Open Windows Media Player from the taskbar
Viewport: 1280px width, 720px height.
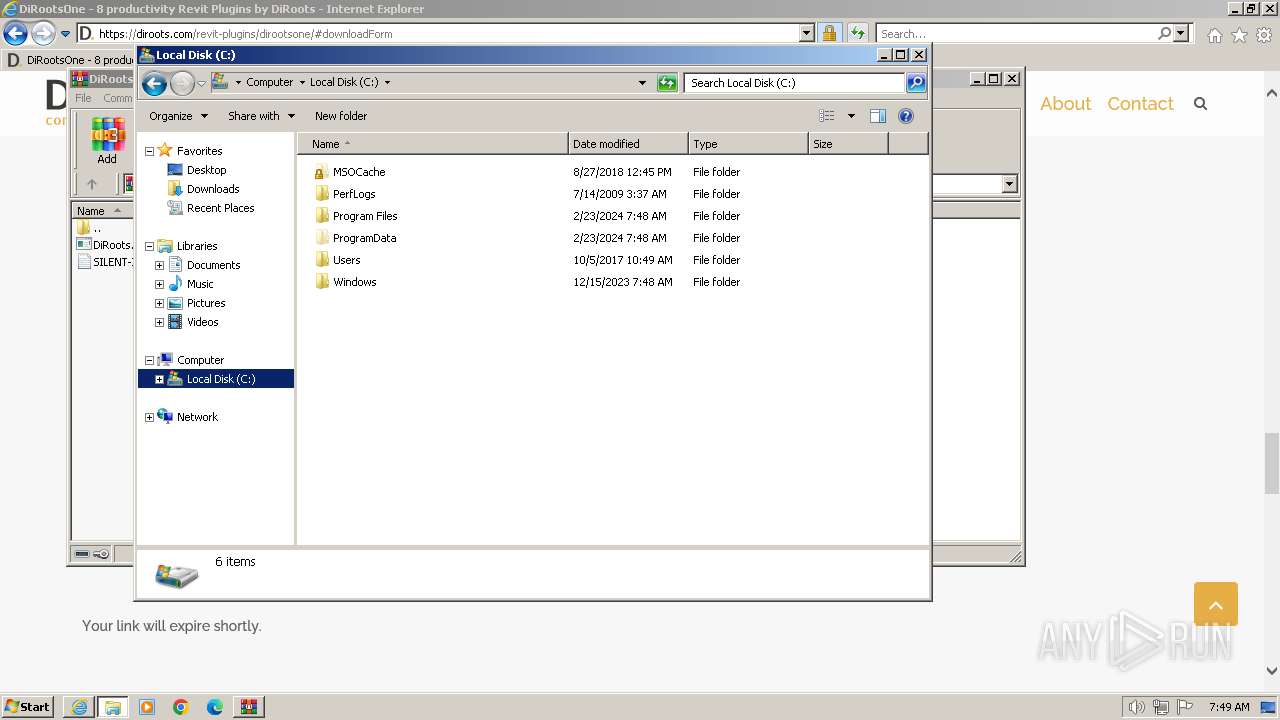point(147,707)
